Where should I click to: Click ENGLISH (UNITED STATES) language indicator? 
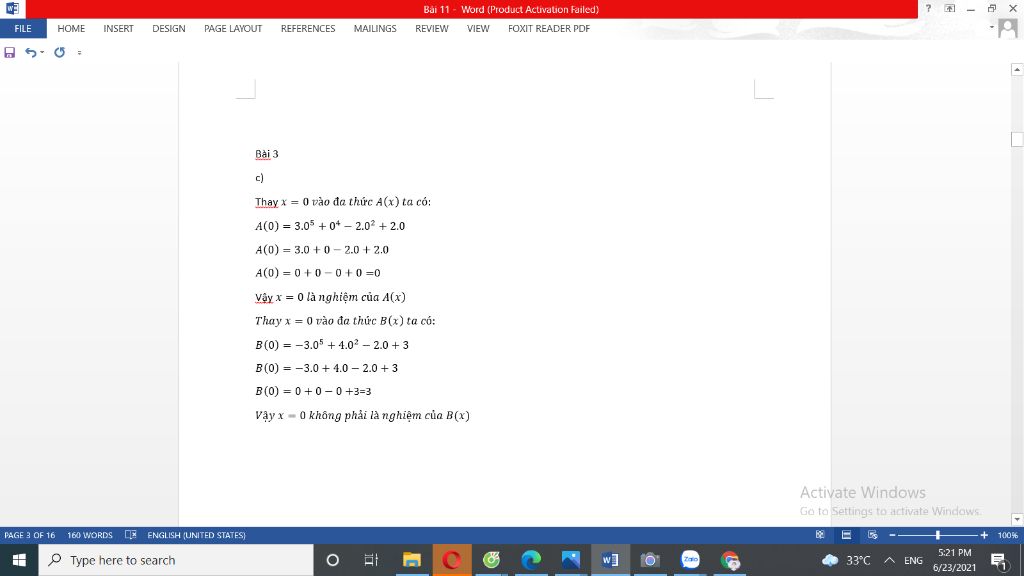[x=196, y=535]
